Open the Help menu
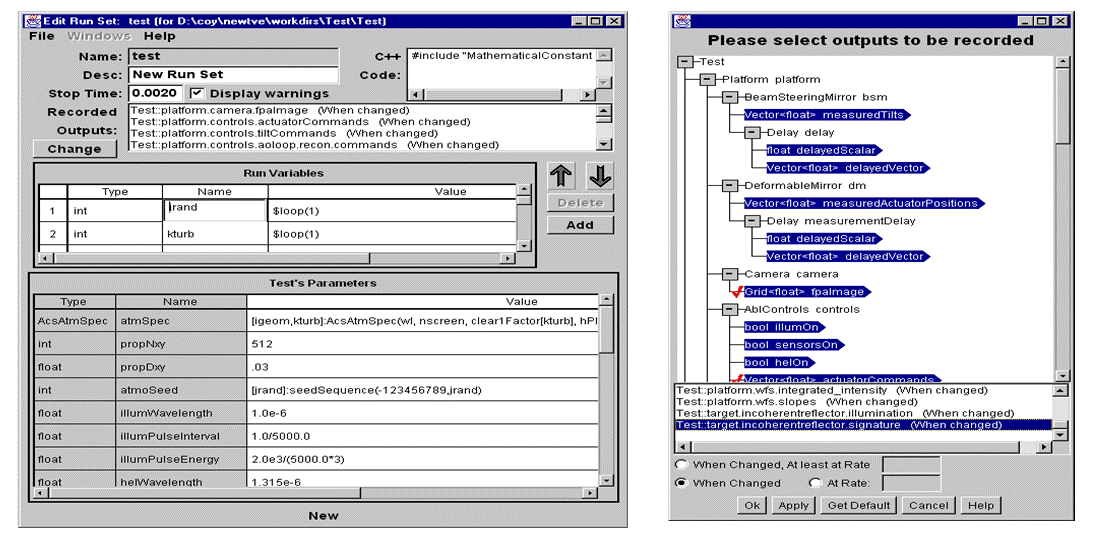This screenshot has width=1096, height=545. pyautogui.click(x=159, y=36)
